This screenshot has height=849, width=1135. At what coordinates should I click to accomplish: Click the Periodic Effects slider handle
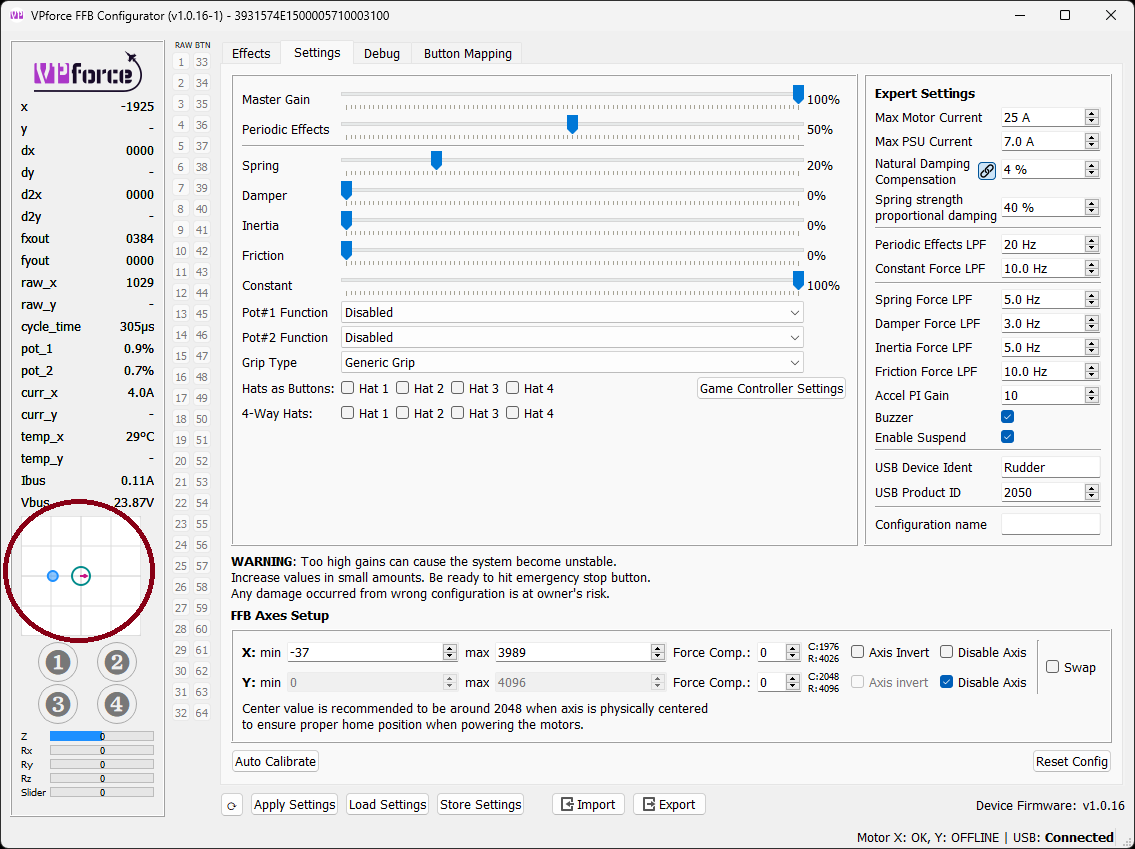(573, 124)
